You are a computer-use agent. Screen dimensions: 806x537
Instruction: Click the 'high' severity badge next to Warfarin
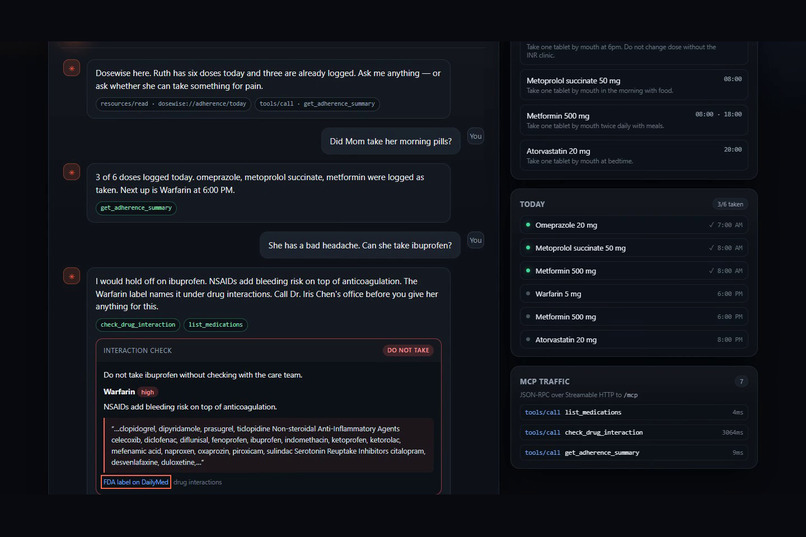click(148, 392)
